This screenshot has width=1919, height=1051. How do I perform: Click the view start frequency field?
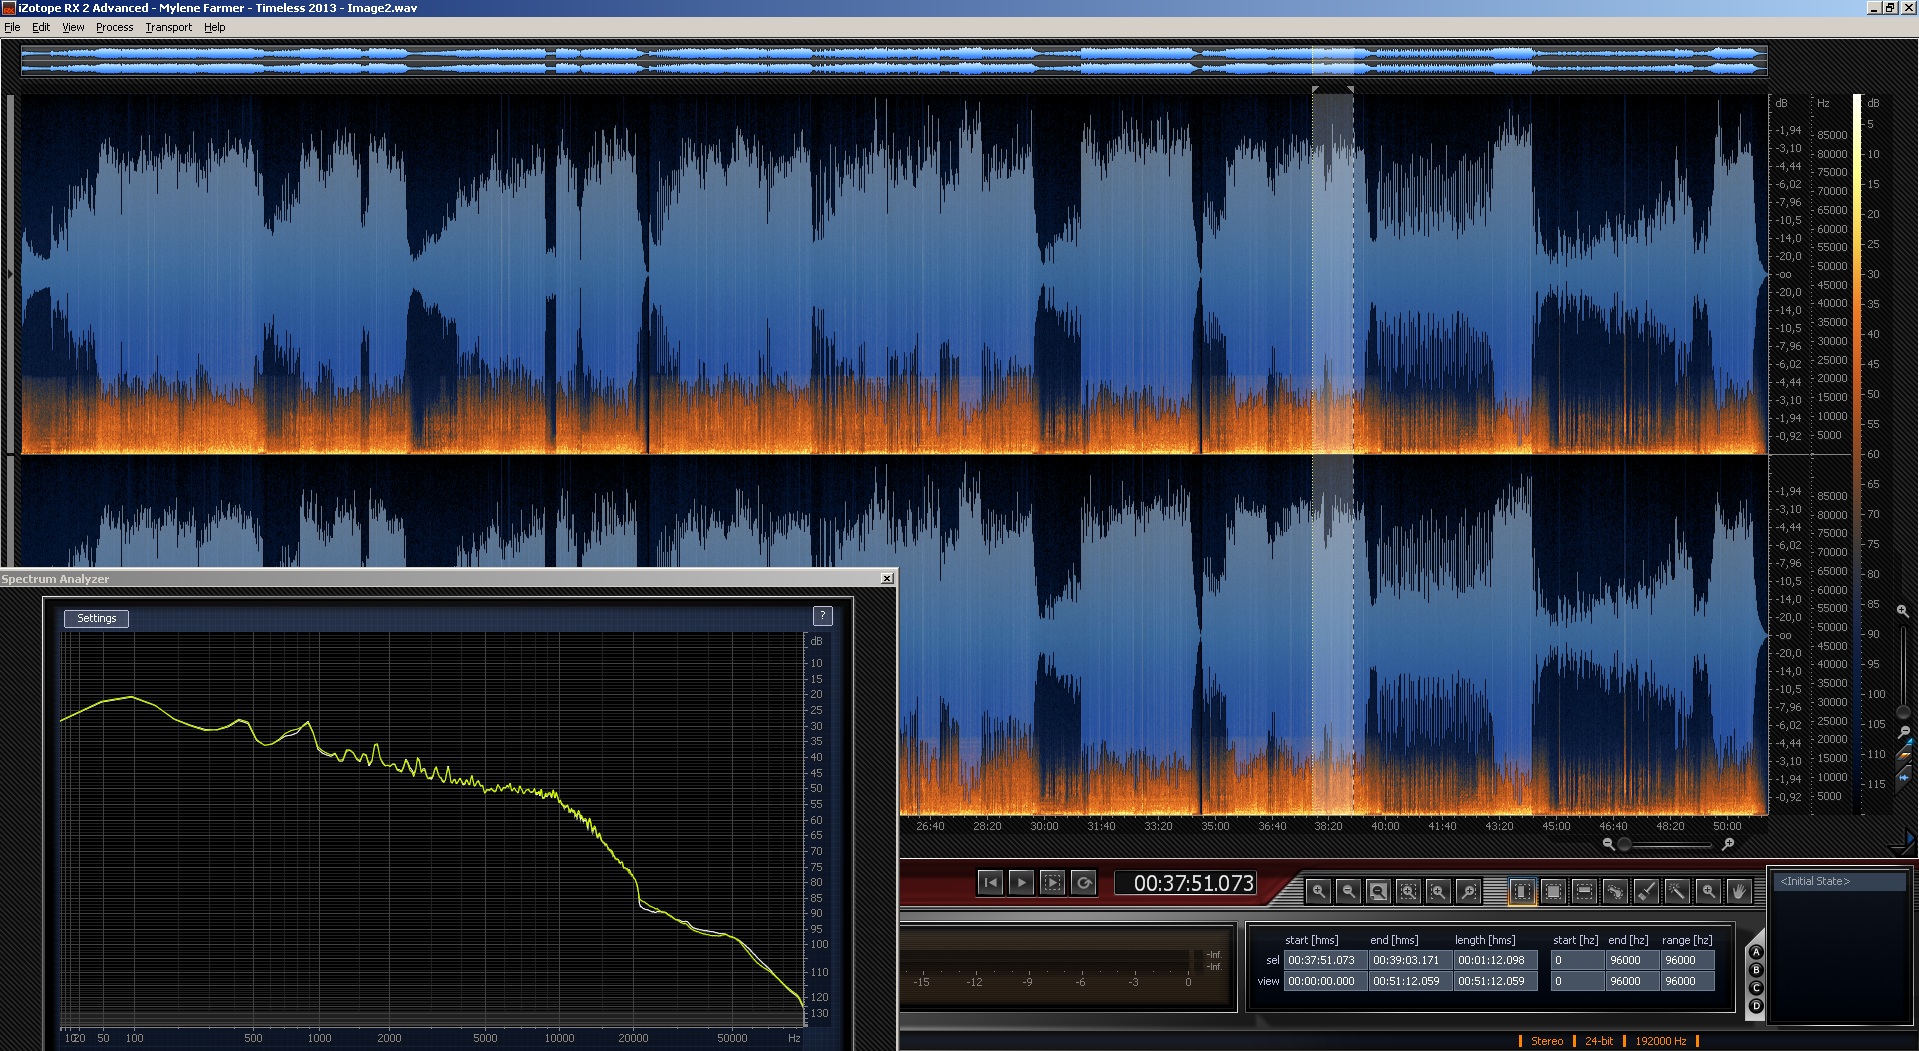click(1577, 981)
